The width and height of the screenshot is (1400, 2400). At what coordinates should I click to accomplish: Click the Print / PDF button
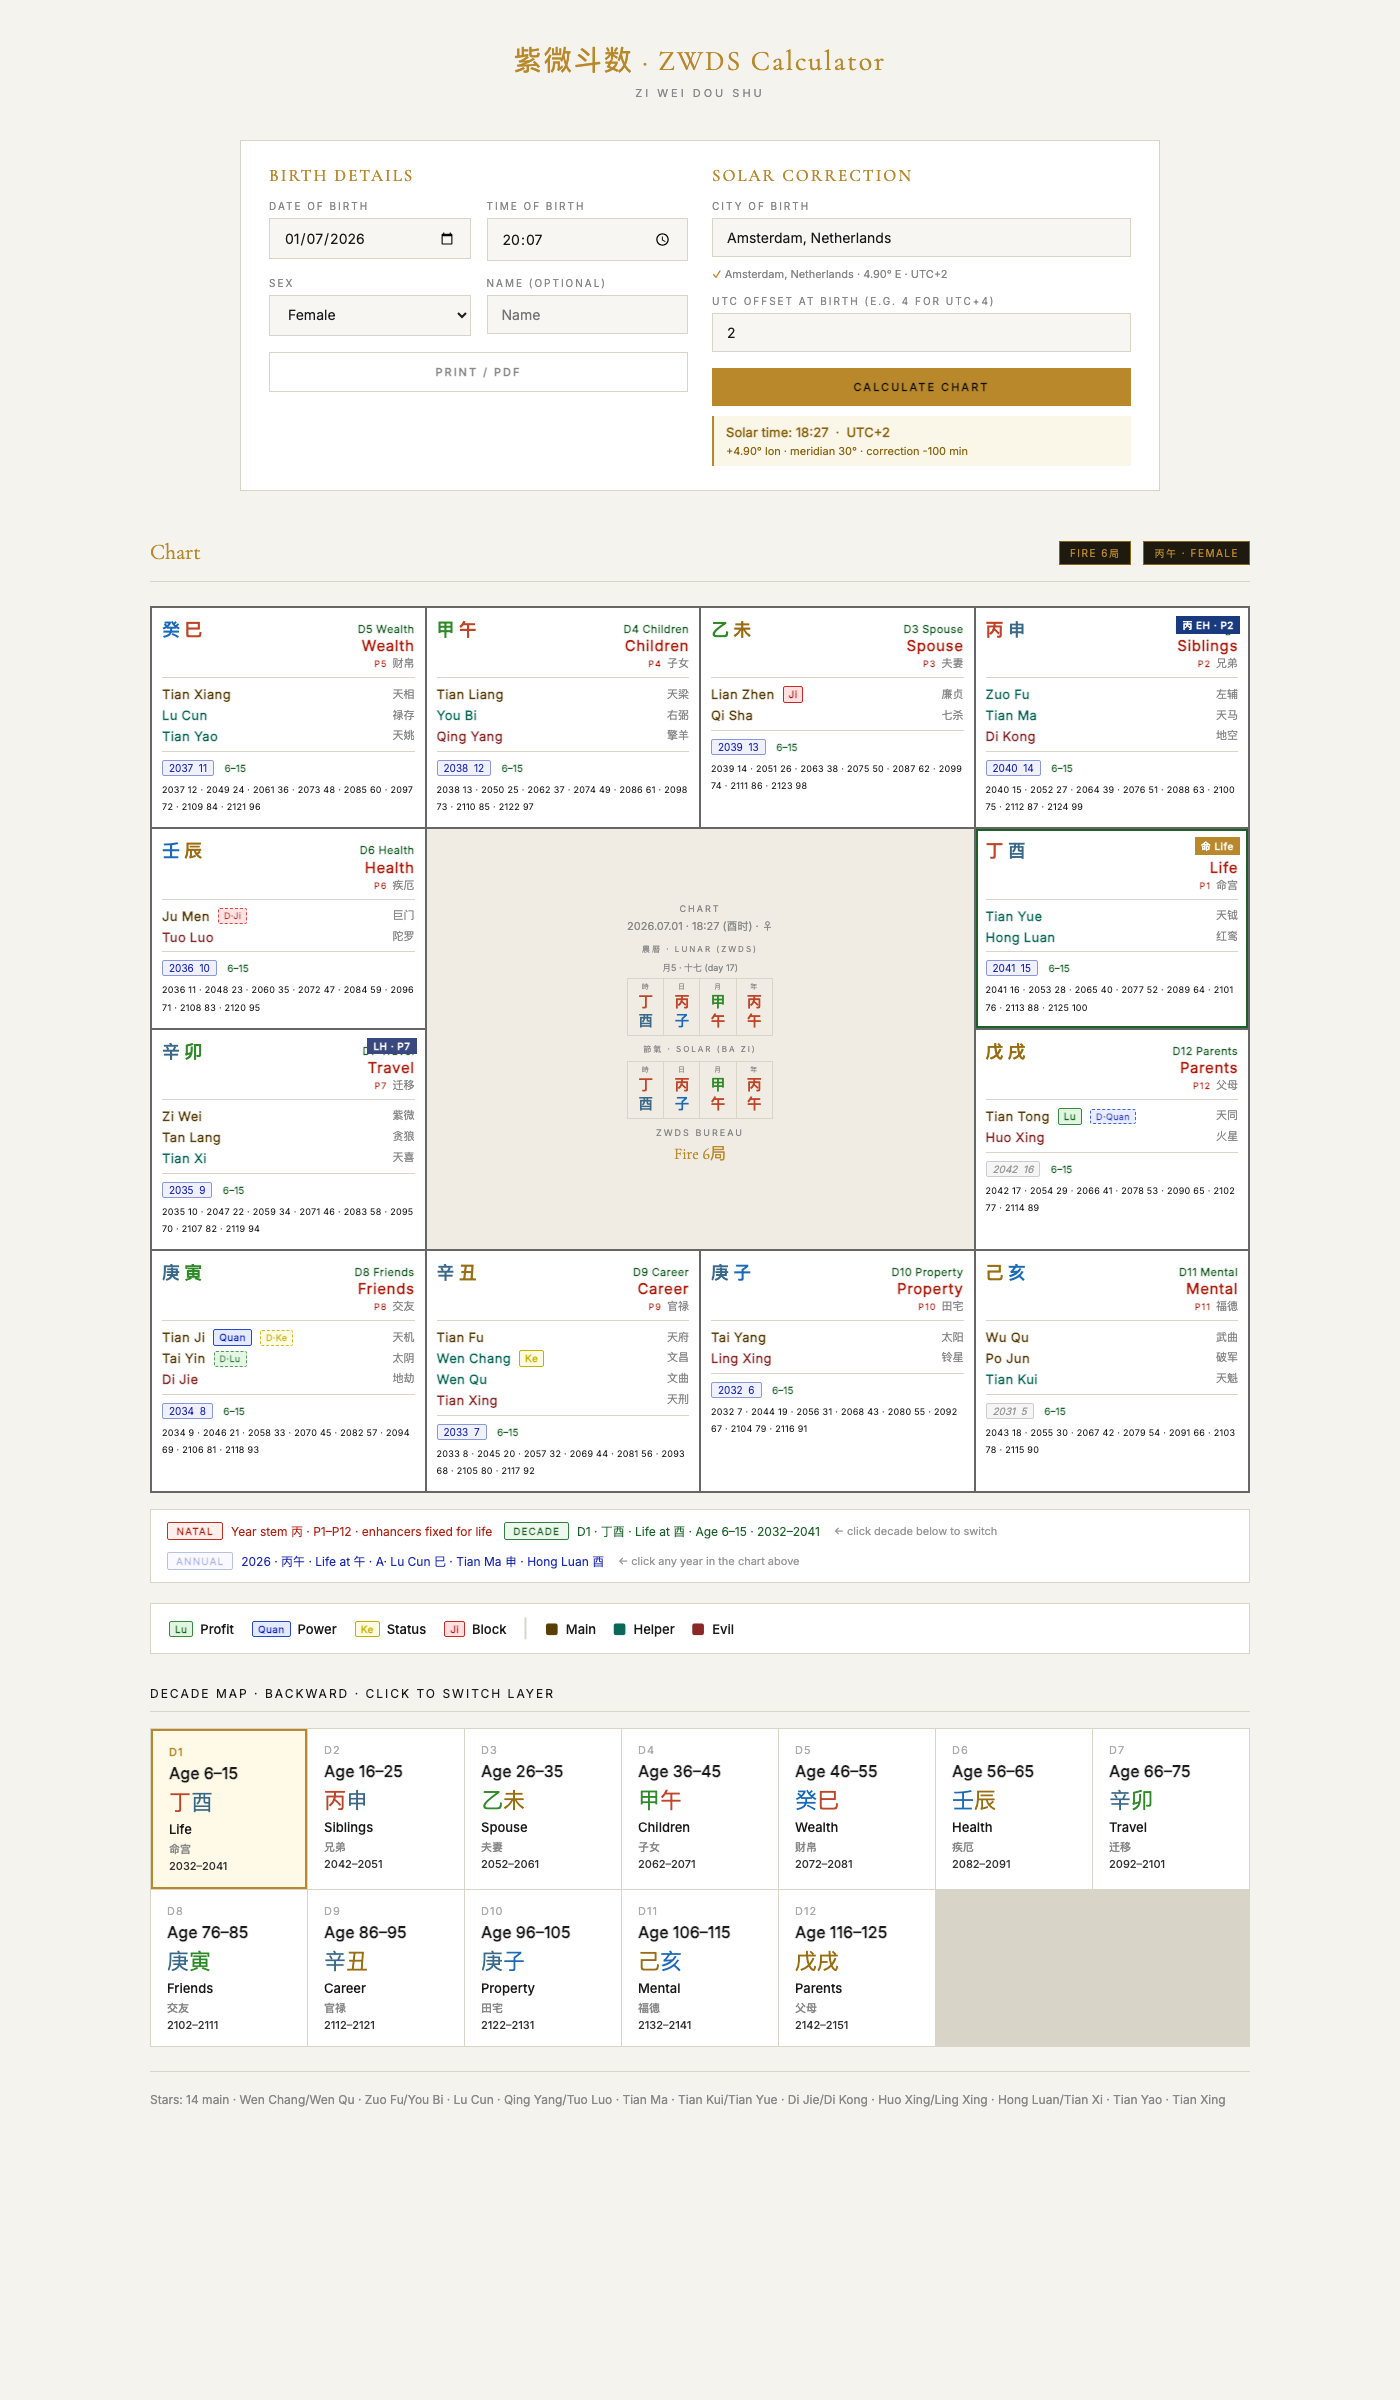click(x=478, y=372)
